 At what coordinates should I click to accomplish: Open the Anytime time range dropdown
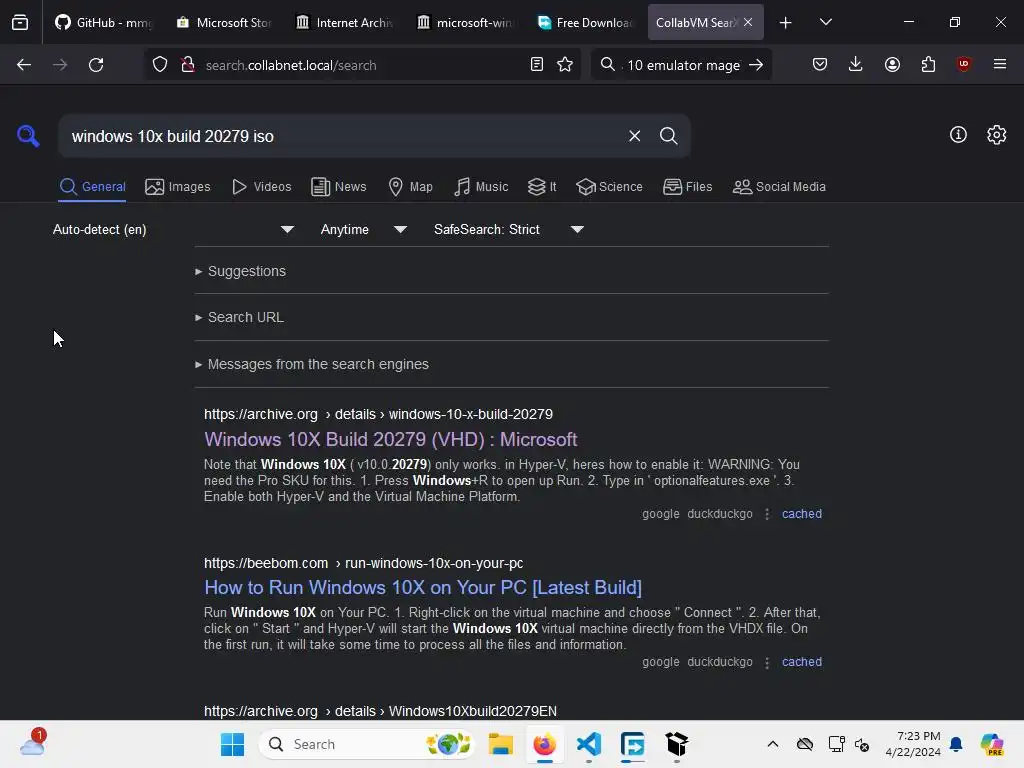pos(364,230)
